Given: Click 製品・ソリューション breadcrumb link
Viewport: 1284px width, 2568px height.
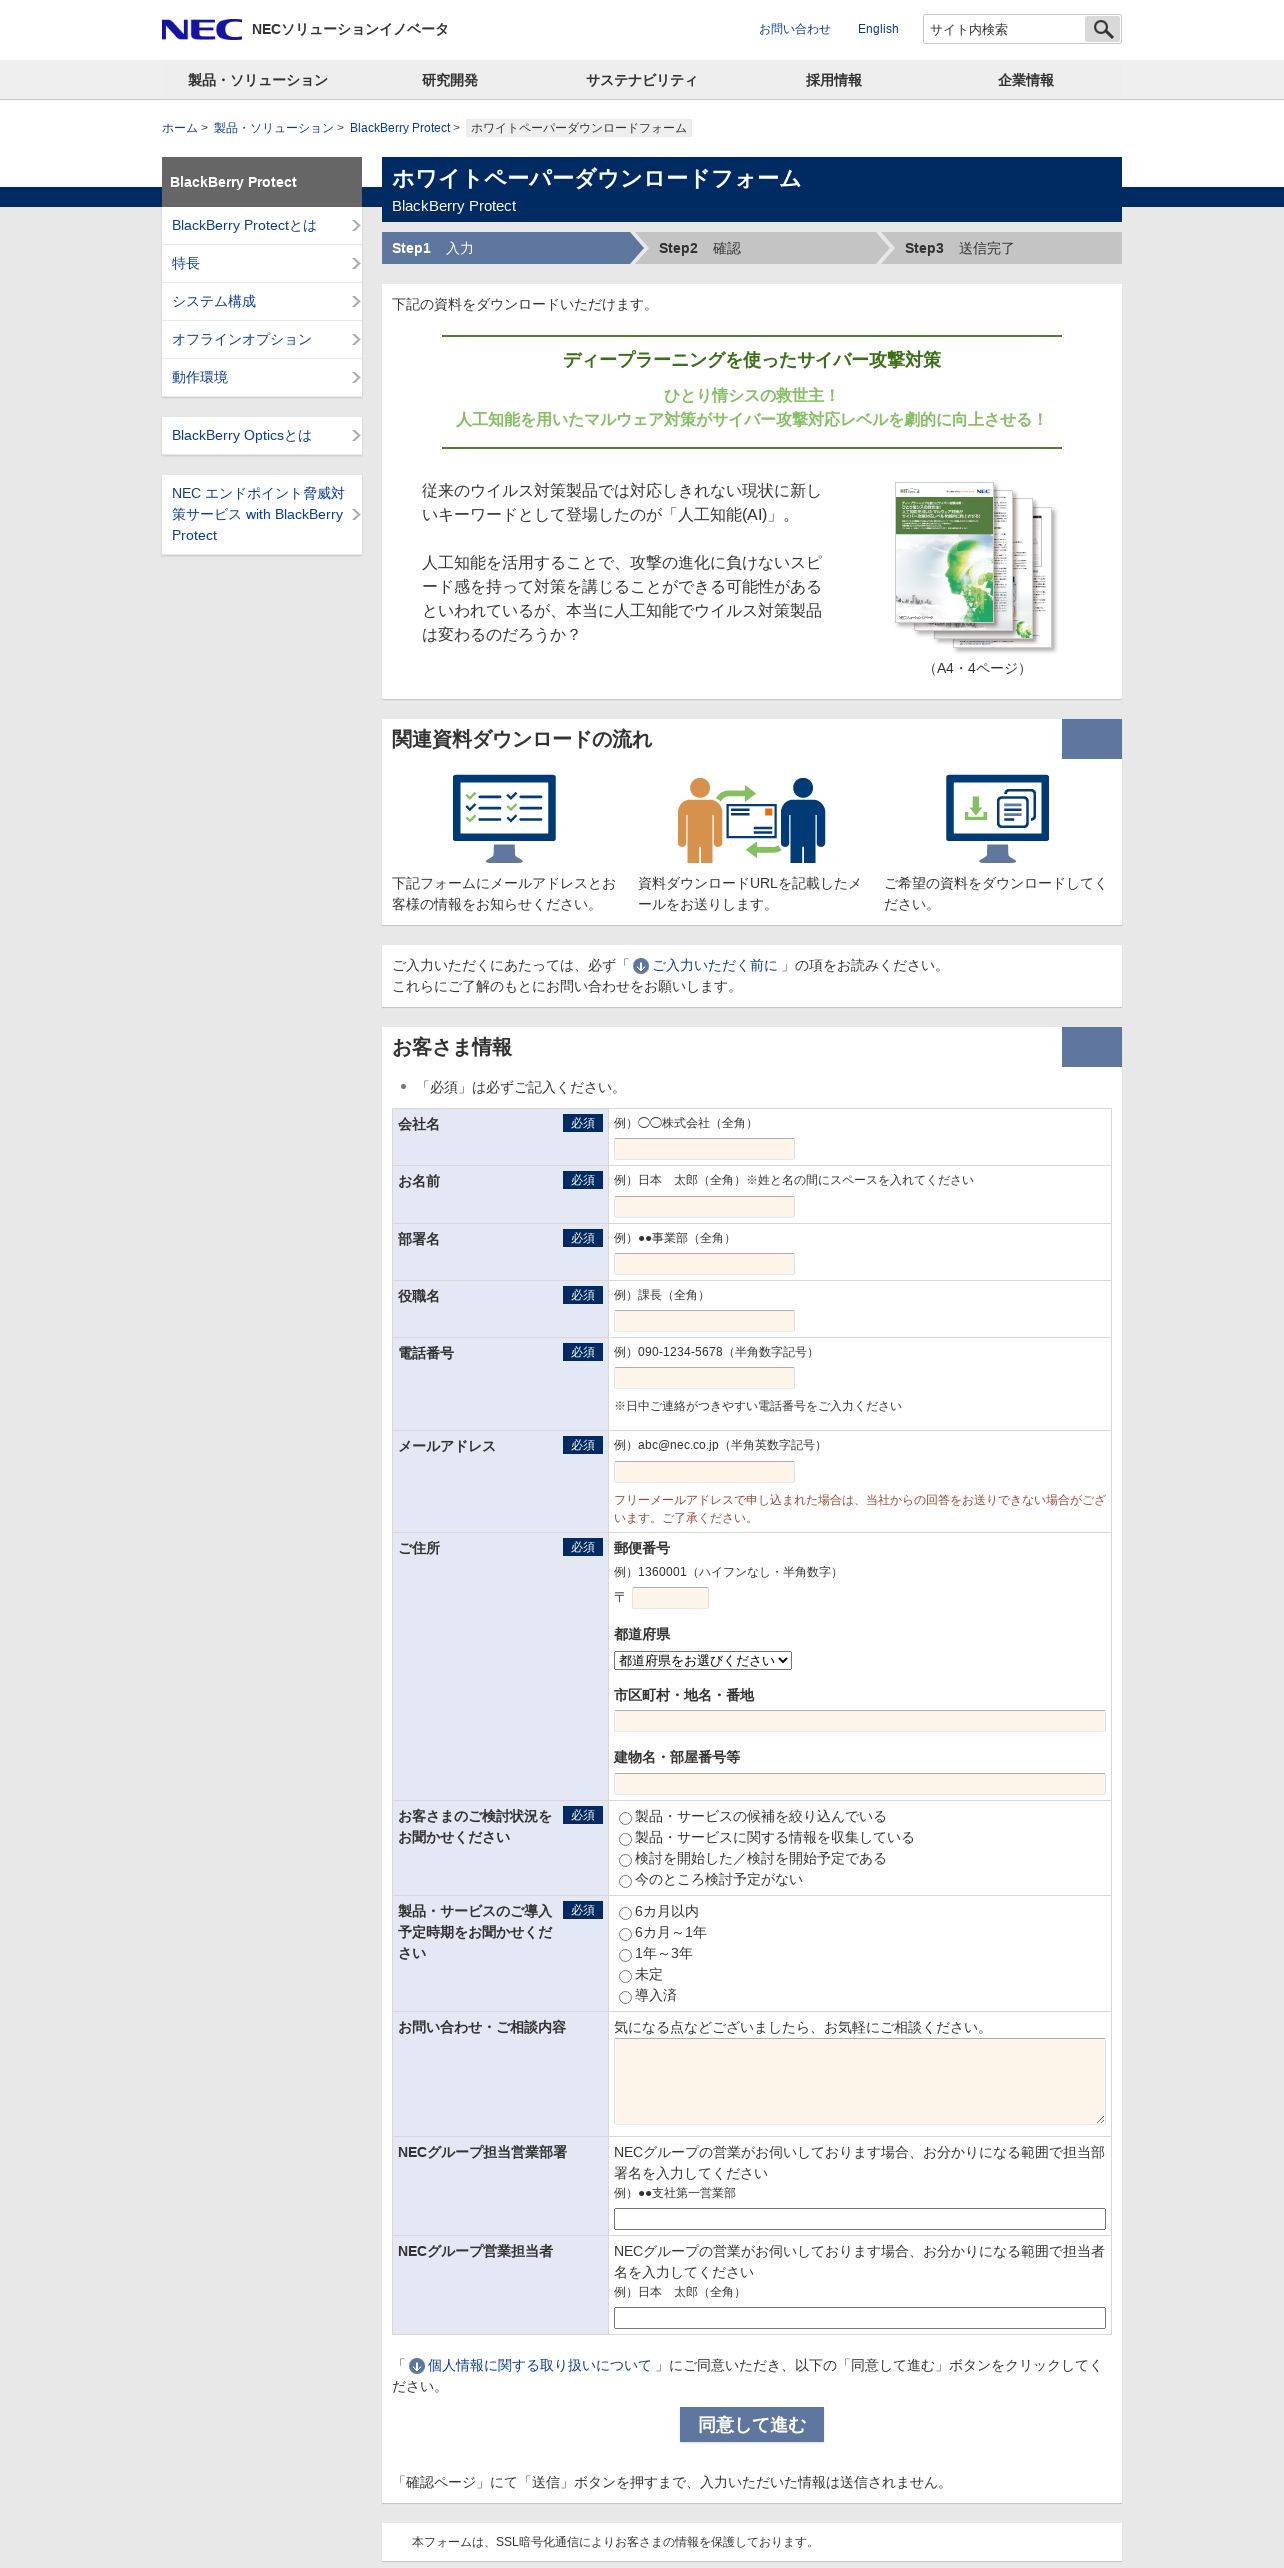Looking at the screenshot, I should tap(274, 128).
